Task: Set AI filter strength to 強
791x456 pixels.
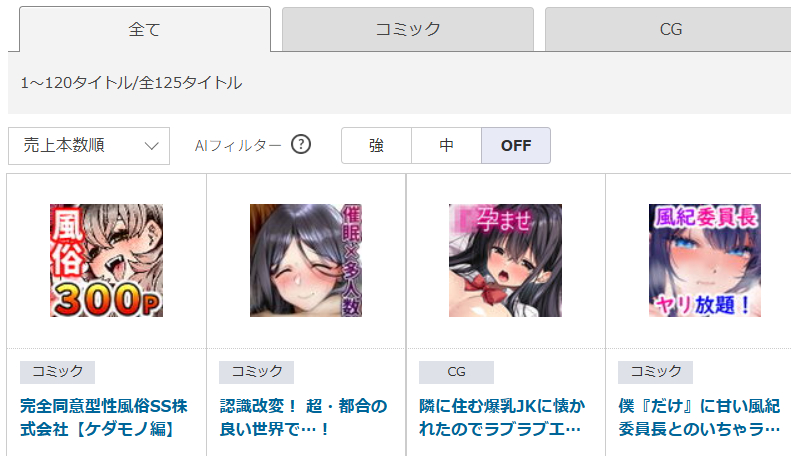Action: 376,146
